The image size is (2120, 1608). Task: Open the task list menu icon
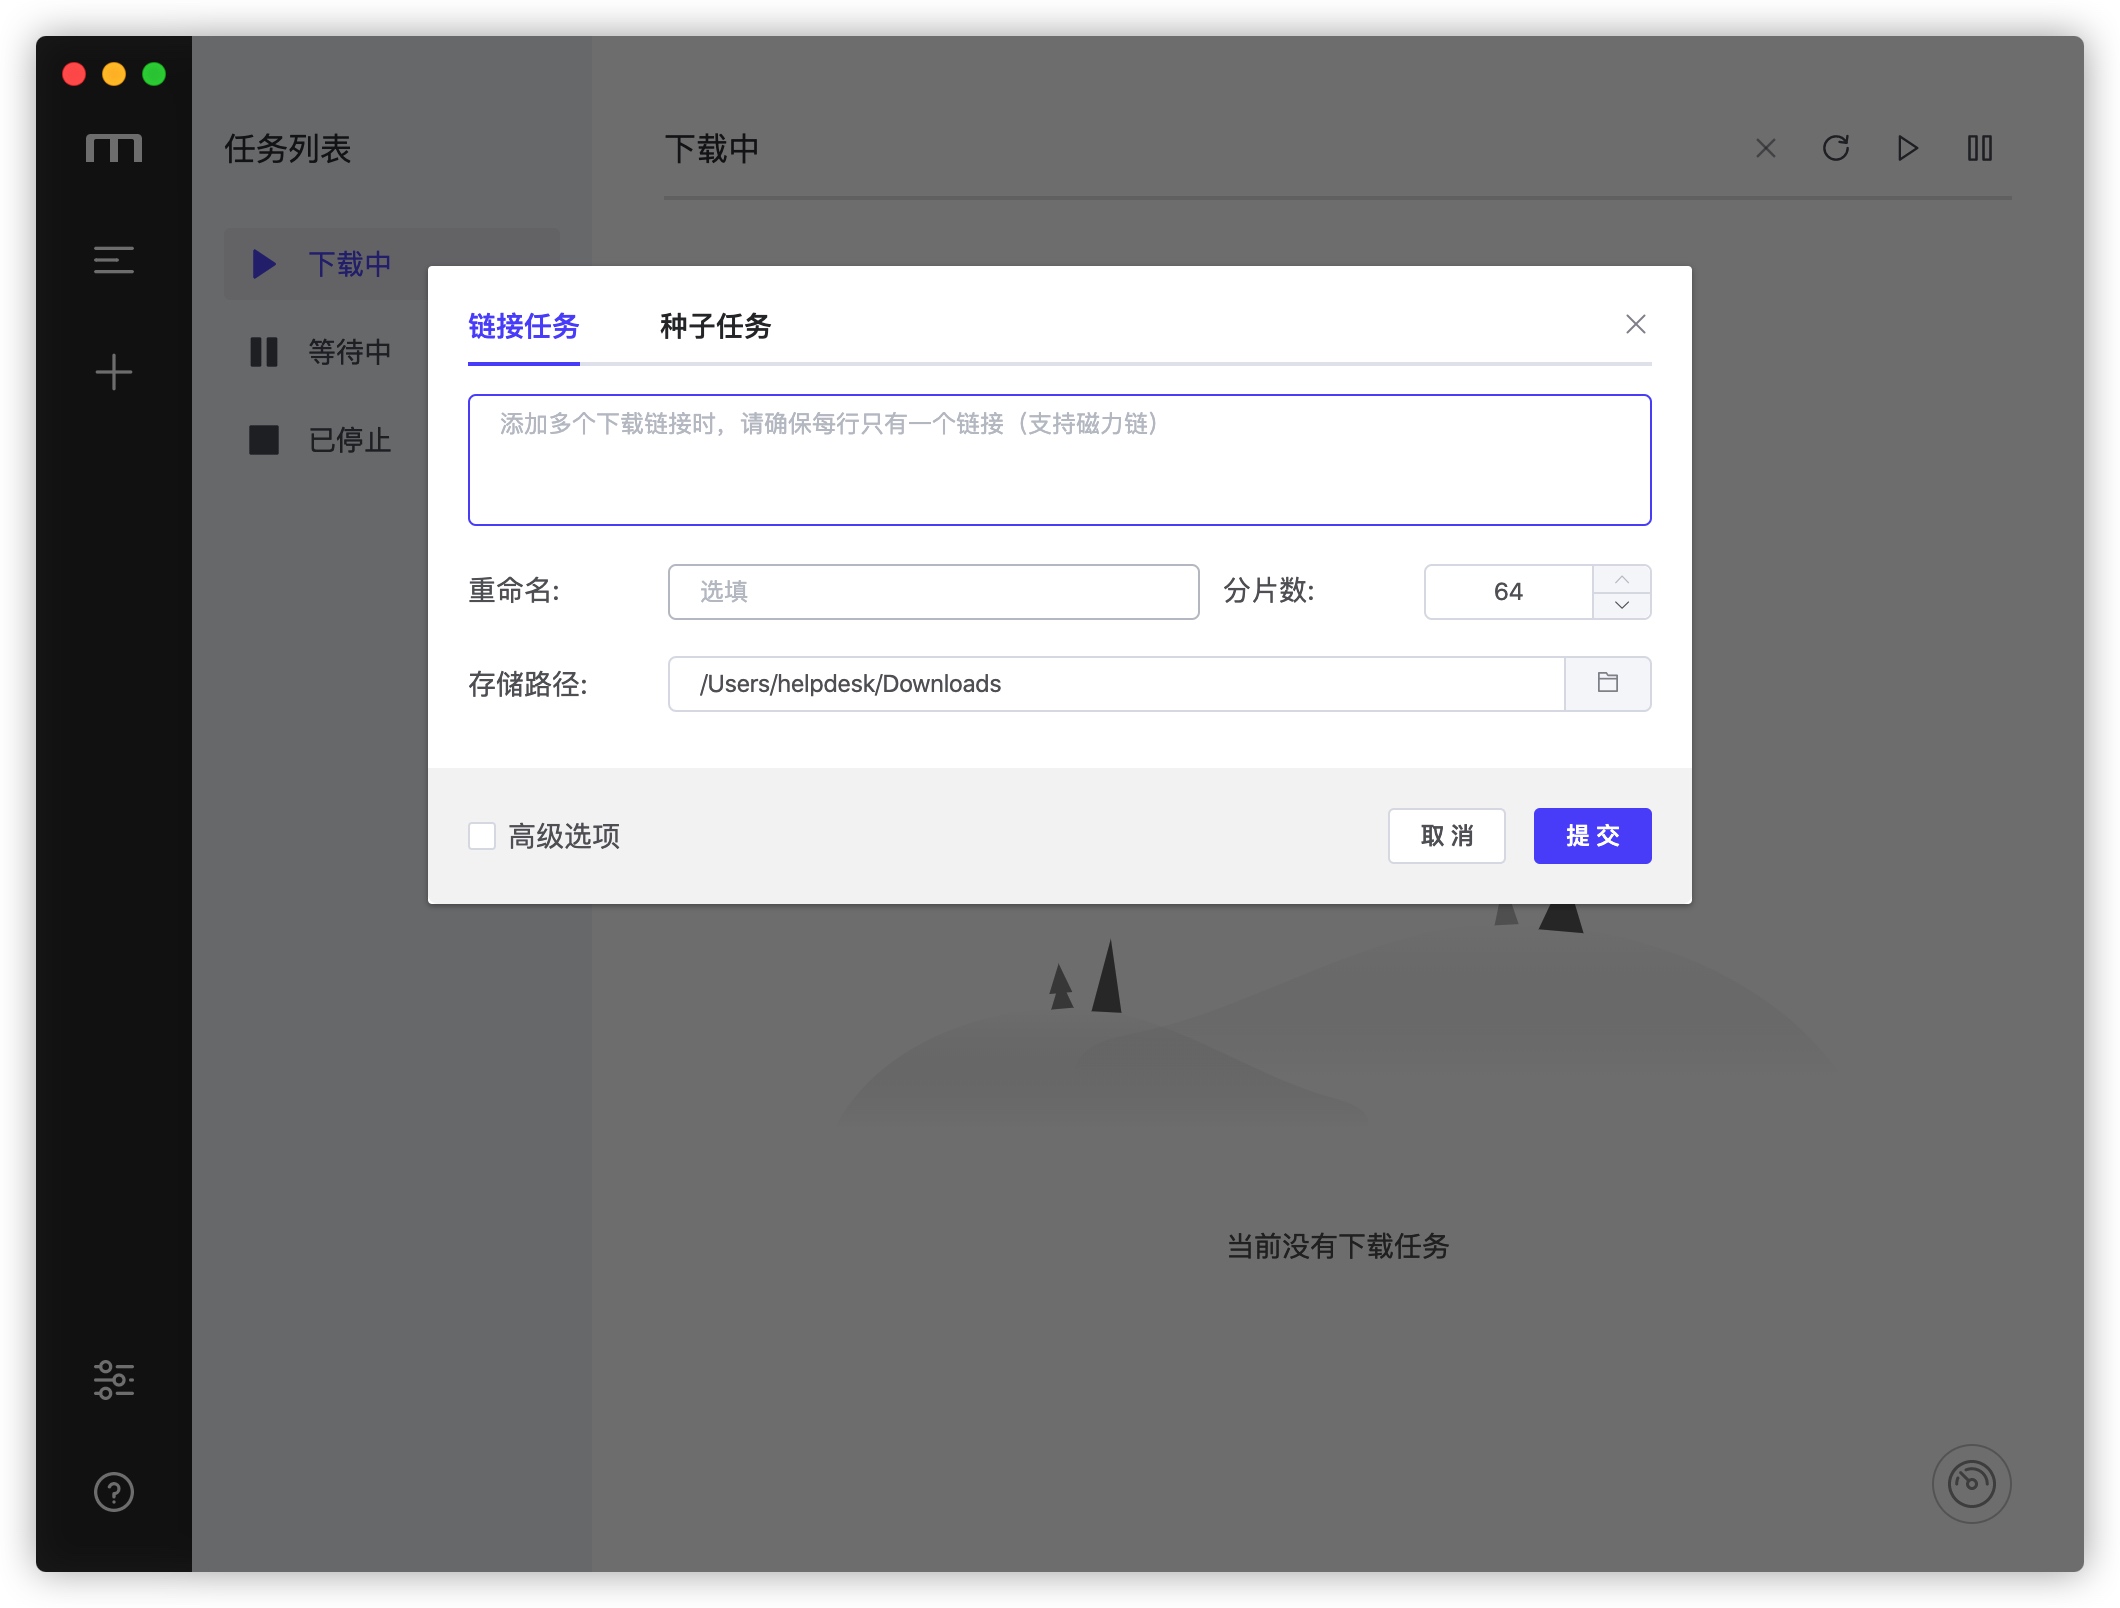[x=113, y=260]
